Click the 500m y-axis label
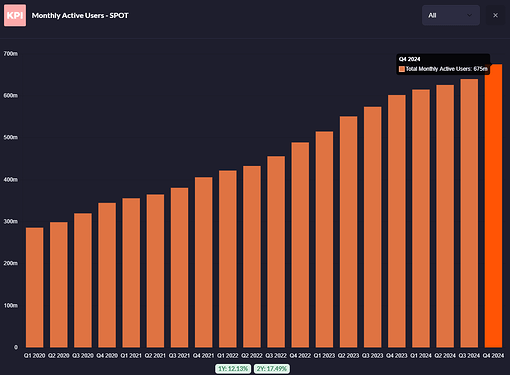510x375 pixels. click(x=11, y=137)
